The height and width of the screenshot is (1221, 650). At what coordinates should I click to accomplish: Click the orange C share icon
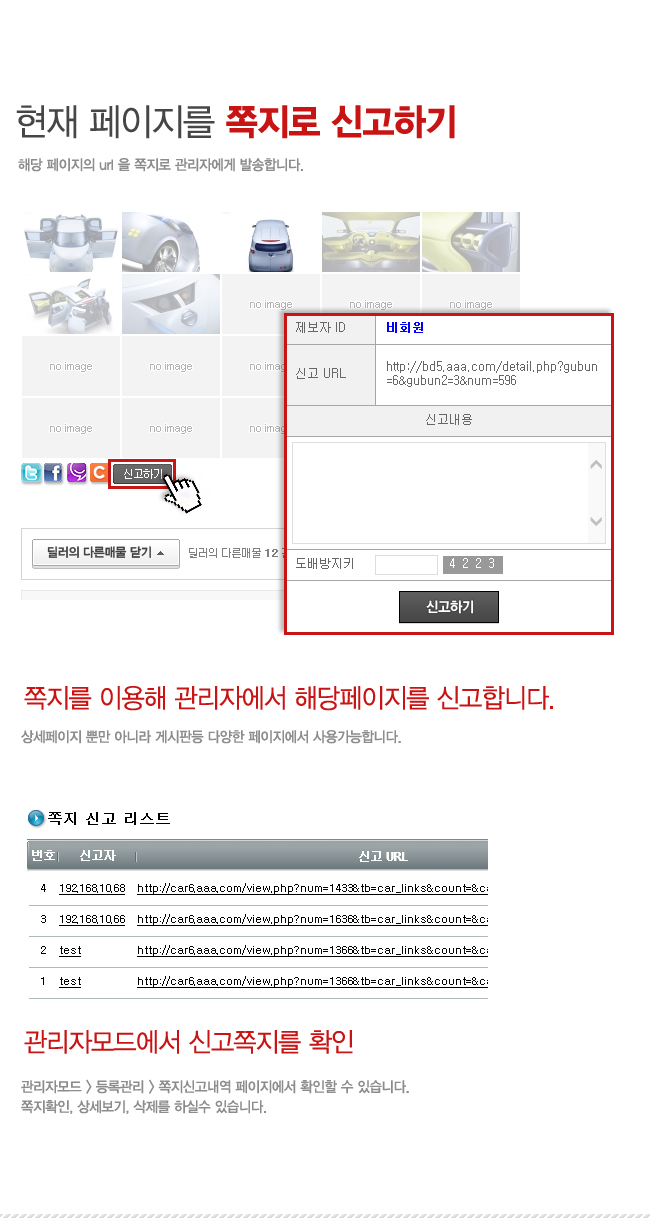coord(99,473)
